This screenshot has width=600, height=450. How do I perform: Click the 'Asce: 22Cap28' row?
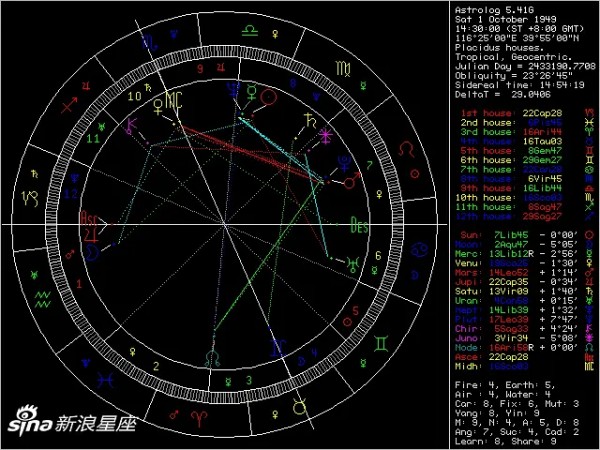(x=524, y=357)
